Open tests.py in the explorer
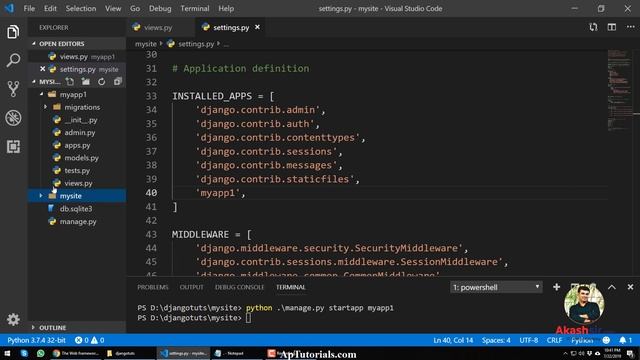 point(77,170)
